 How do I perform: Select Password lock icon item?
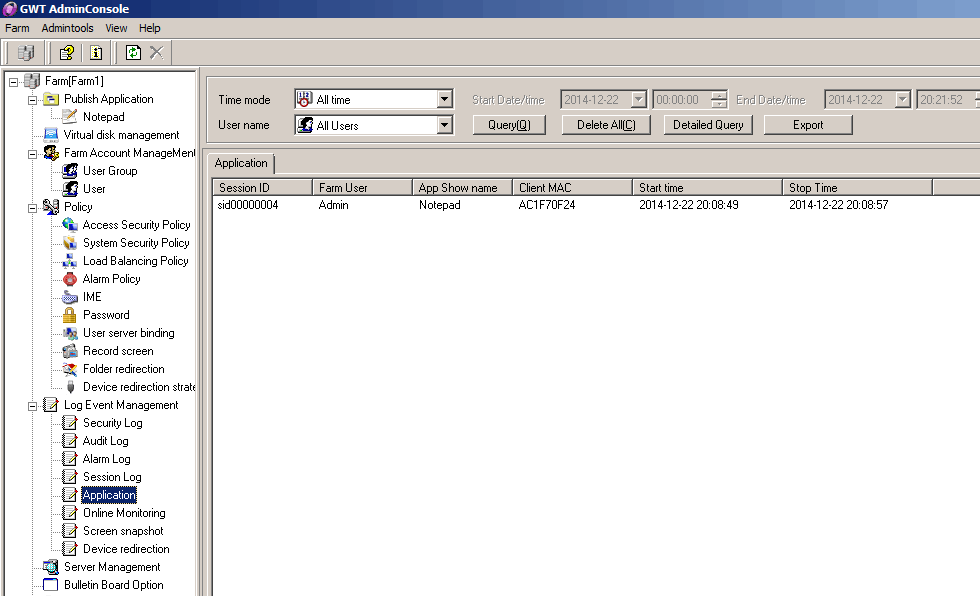[105, 315]
